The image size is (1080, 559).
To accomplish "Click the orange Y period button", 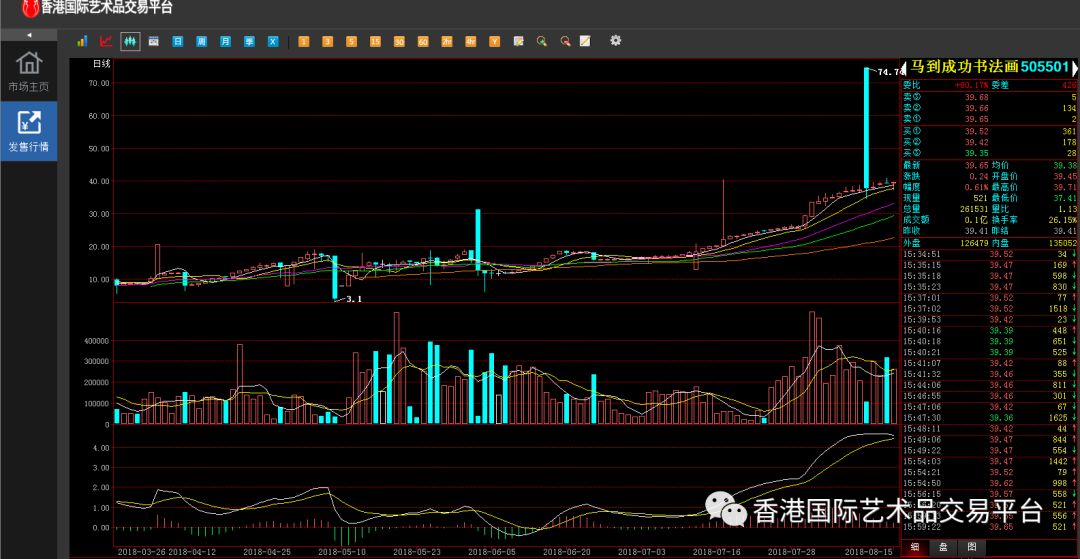I will coord(495,41).
